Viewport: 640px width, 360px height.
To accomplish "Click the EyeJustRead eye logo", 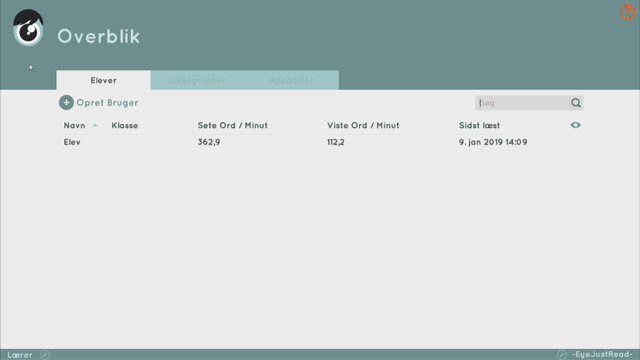I will tap(28, 28).
